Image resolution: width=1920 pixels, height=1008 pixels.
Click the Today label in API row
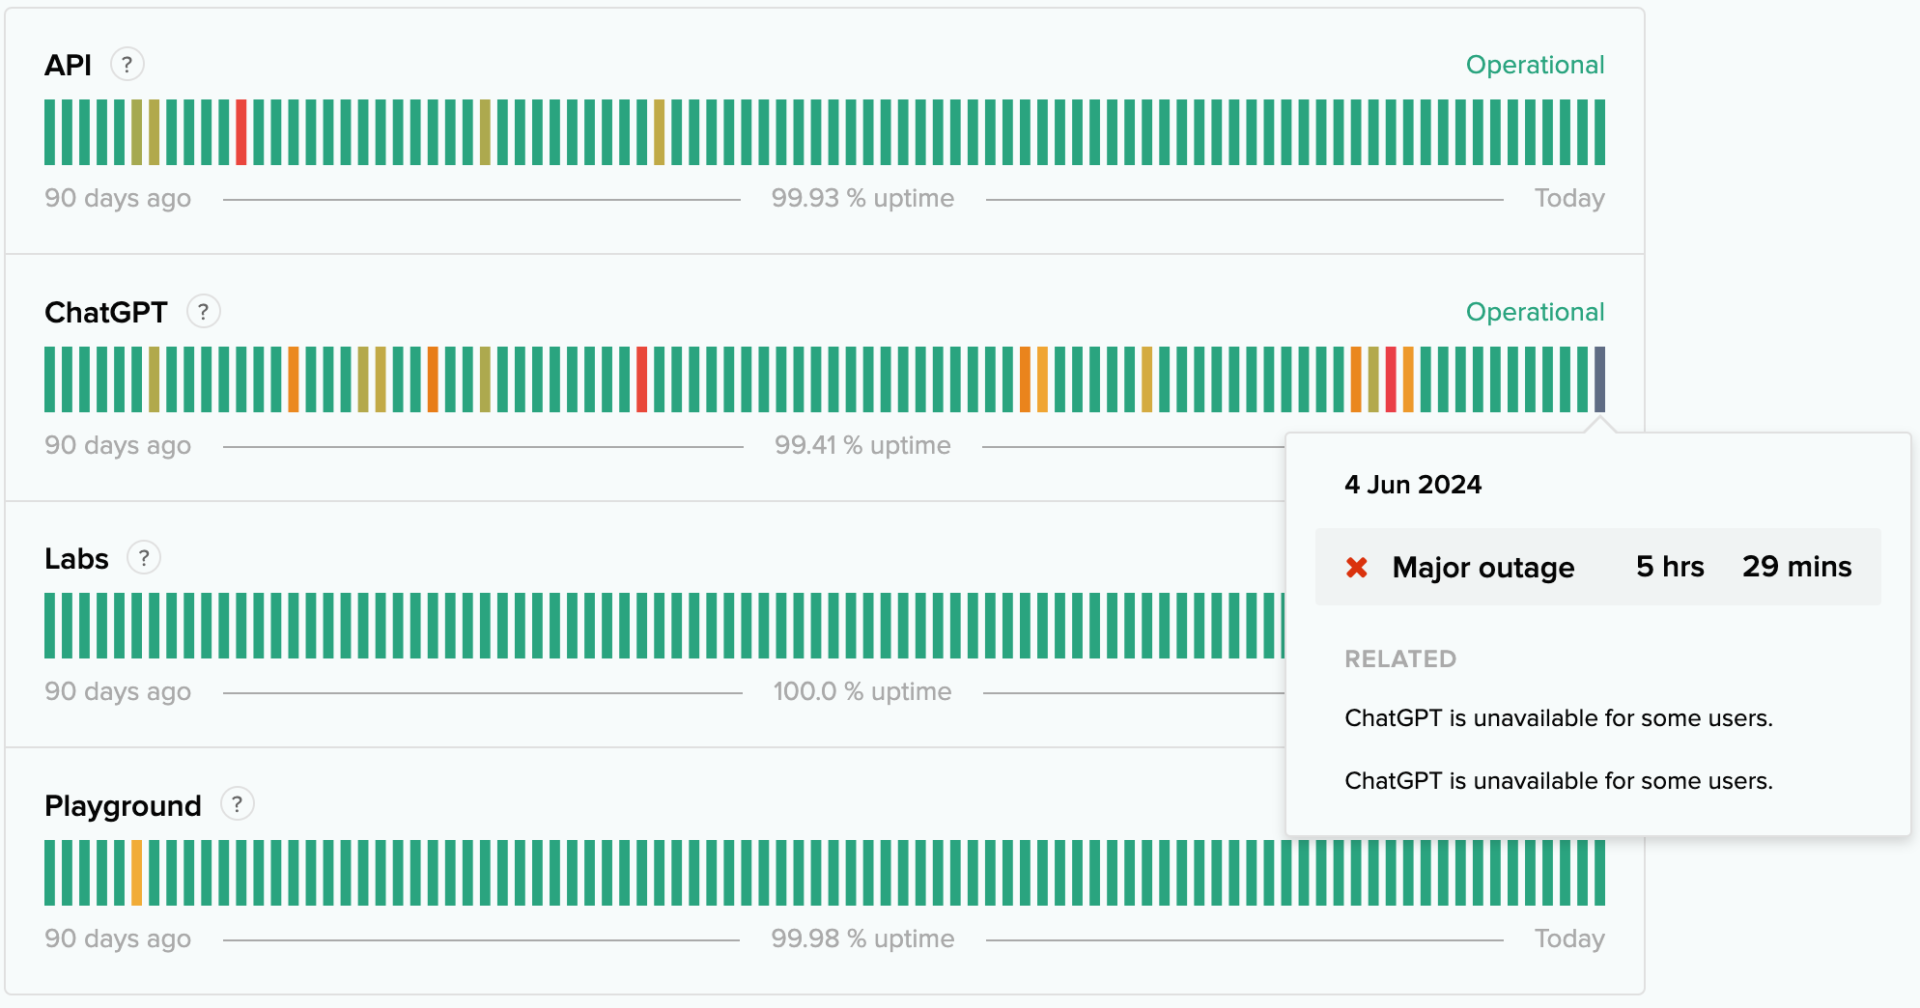1570,198
